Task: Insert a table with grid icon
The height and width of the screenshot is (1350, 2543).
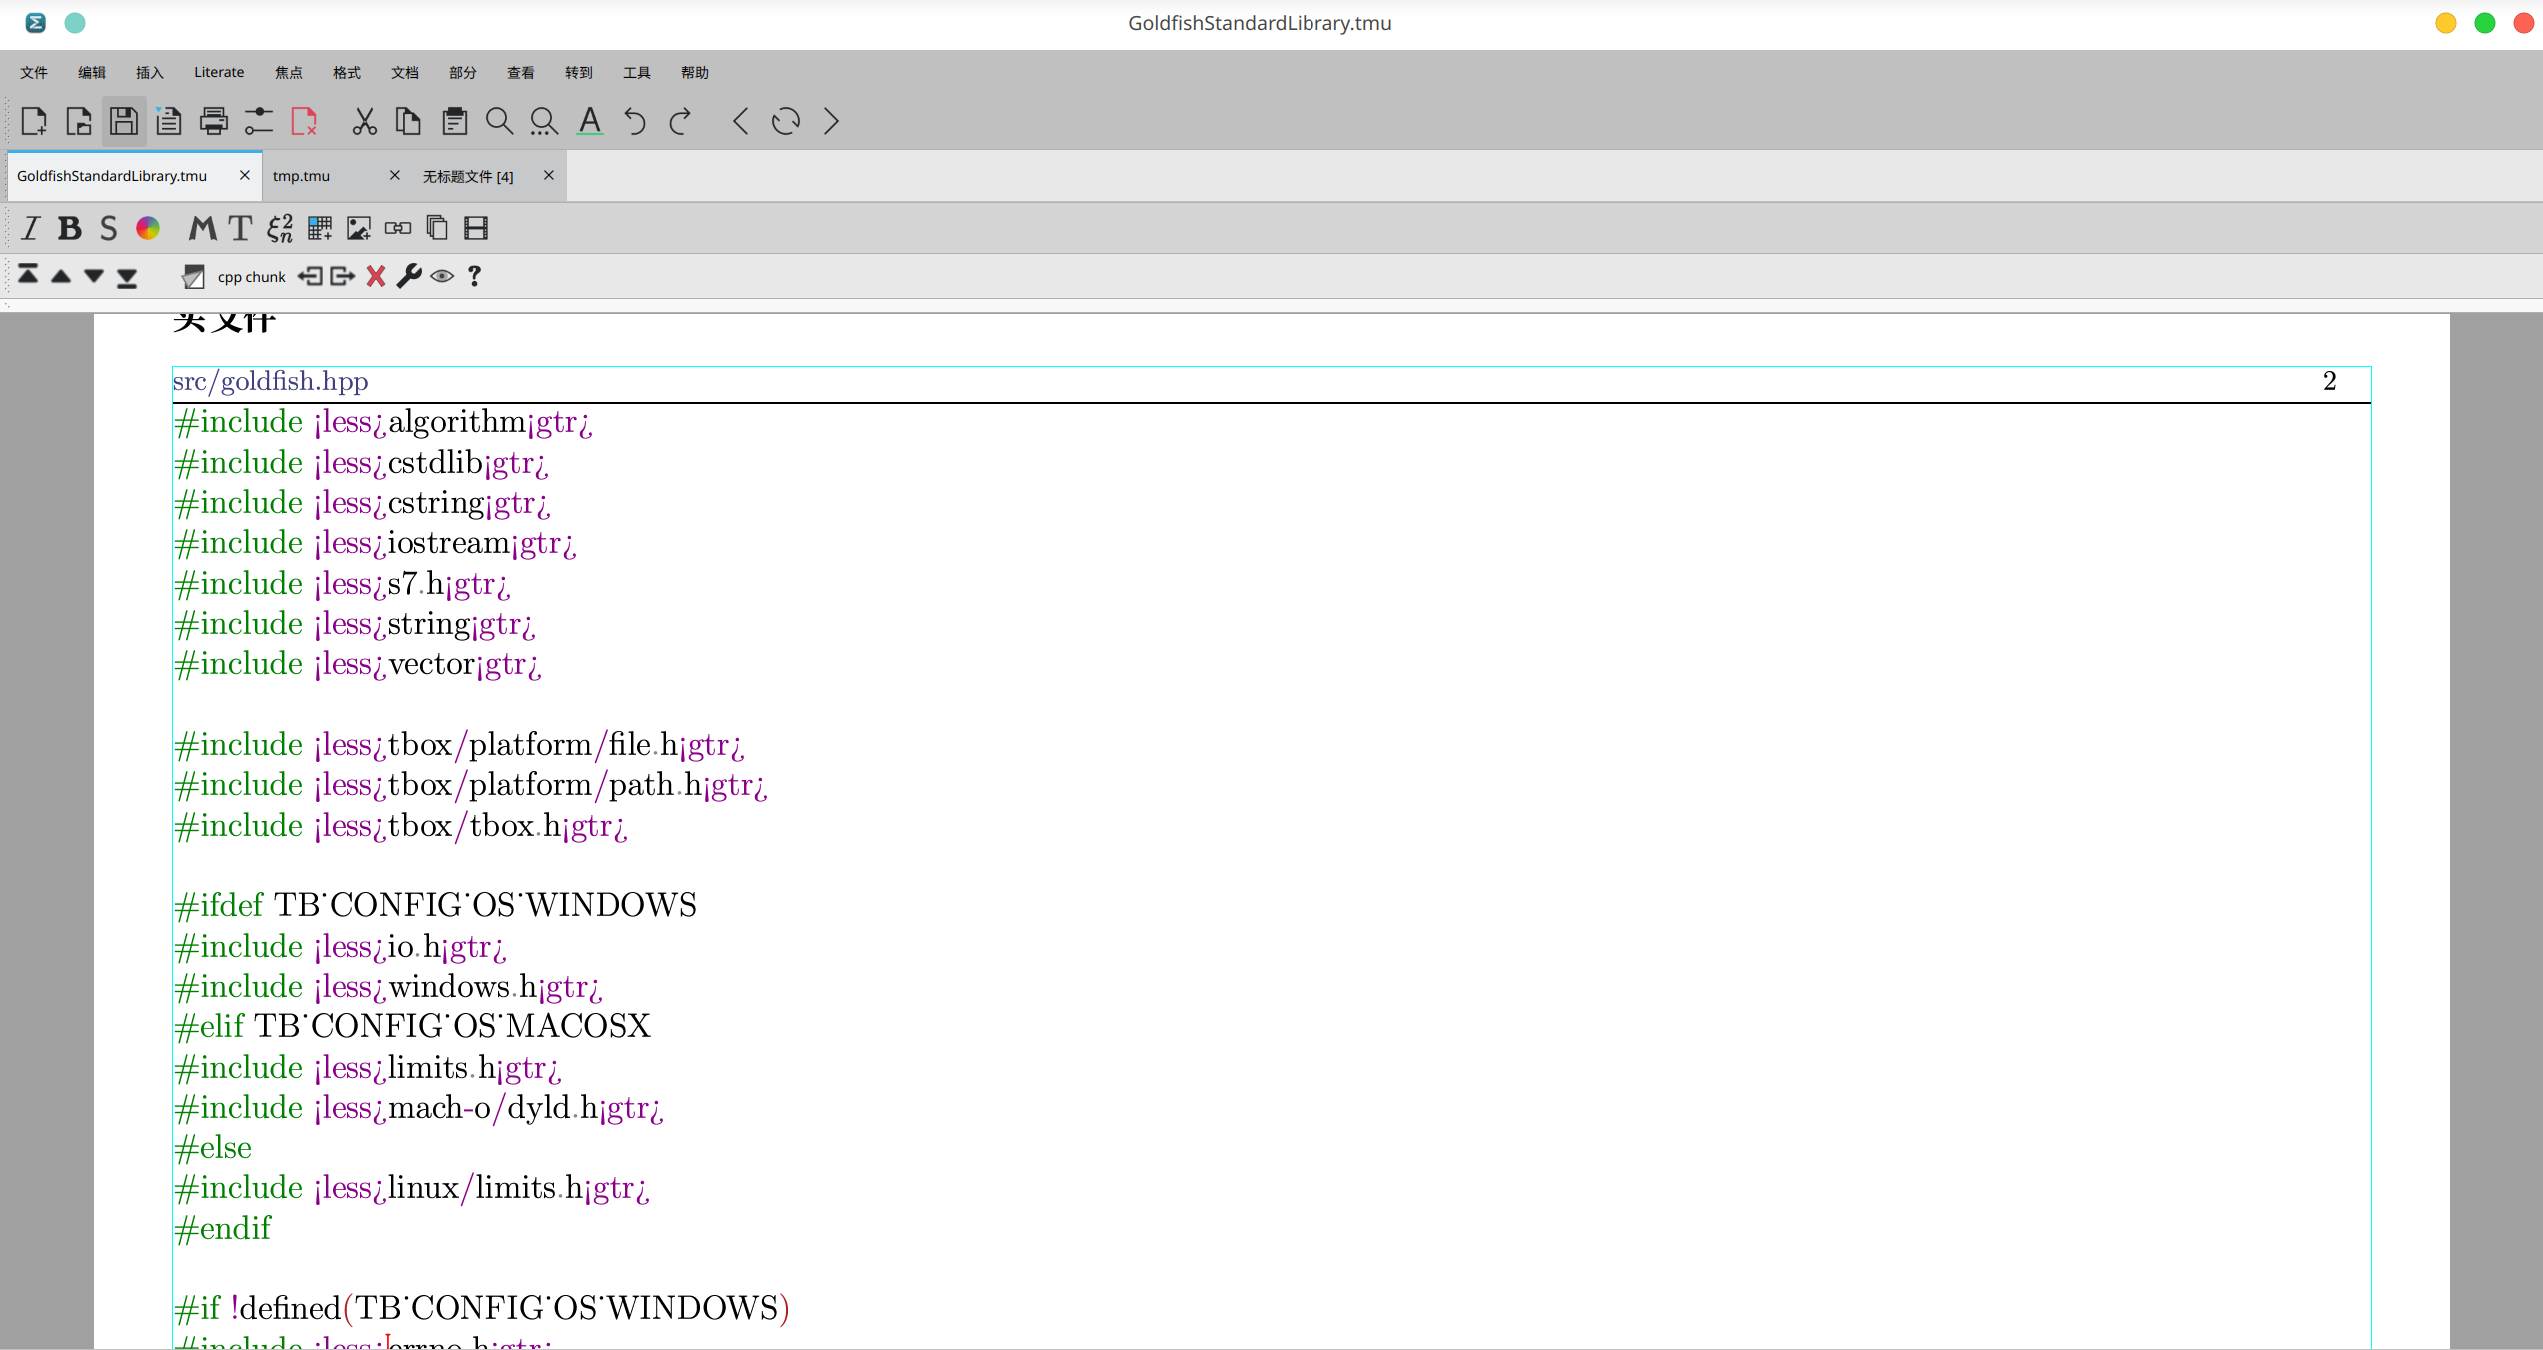Action: pos(320,229)
